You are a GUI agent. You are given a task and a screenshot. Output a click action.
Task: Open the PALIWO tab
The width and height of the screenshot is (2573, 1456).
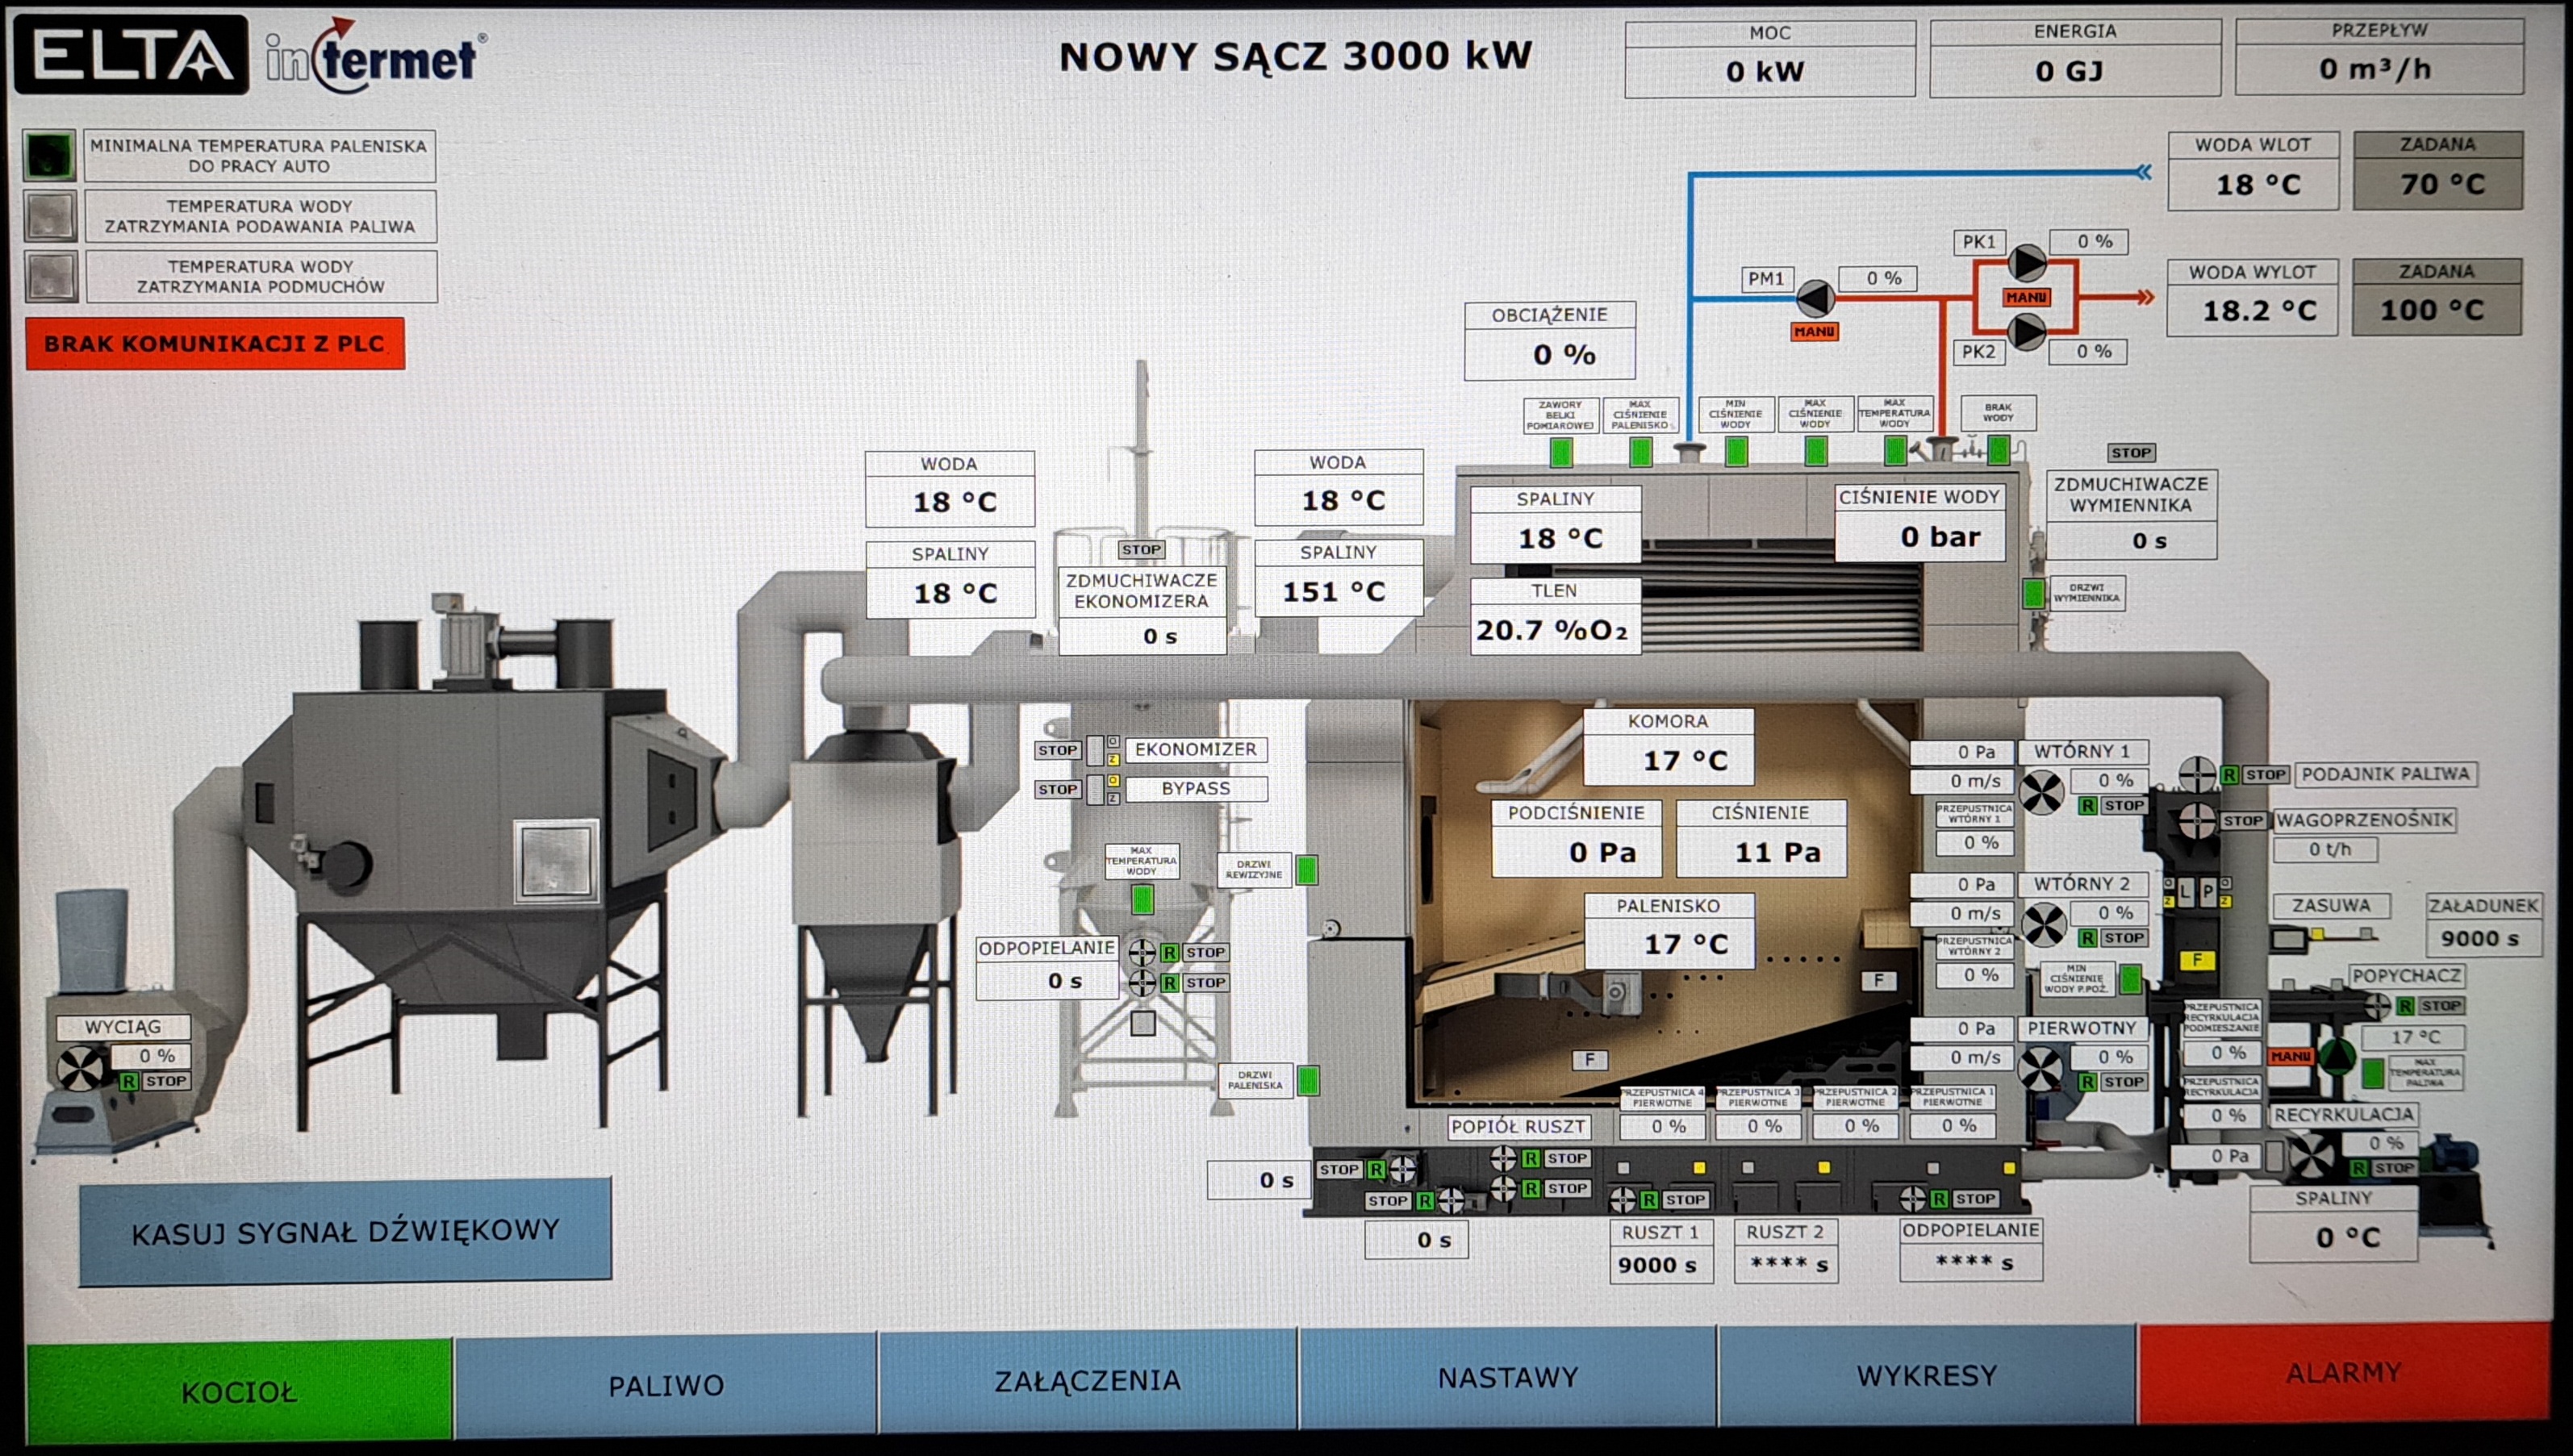tap(666, 1385)
